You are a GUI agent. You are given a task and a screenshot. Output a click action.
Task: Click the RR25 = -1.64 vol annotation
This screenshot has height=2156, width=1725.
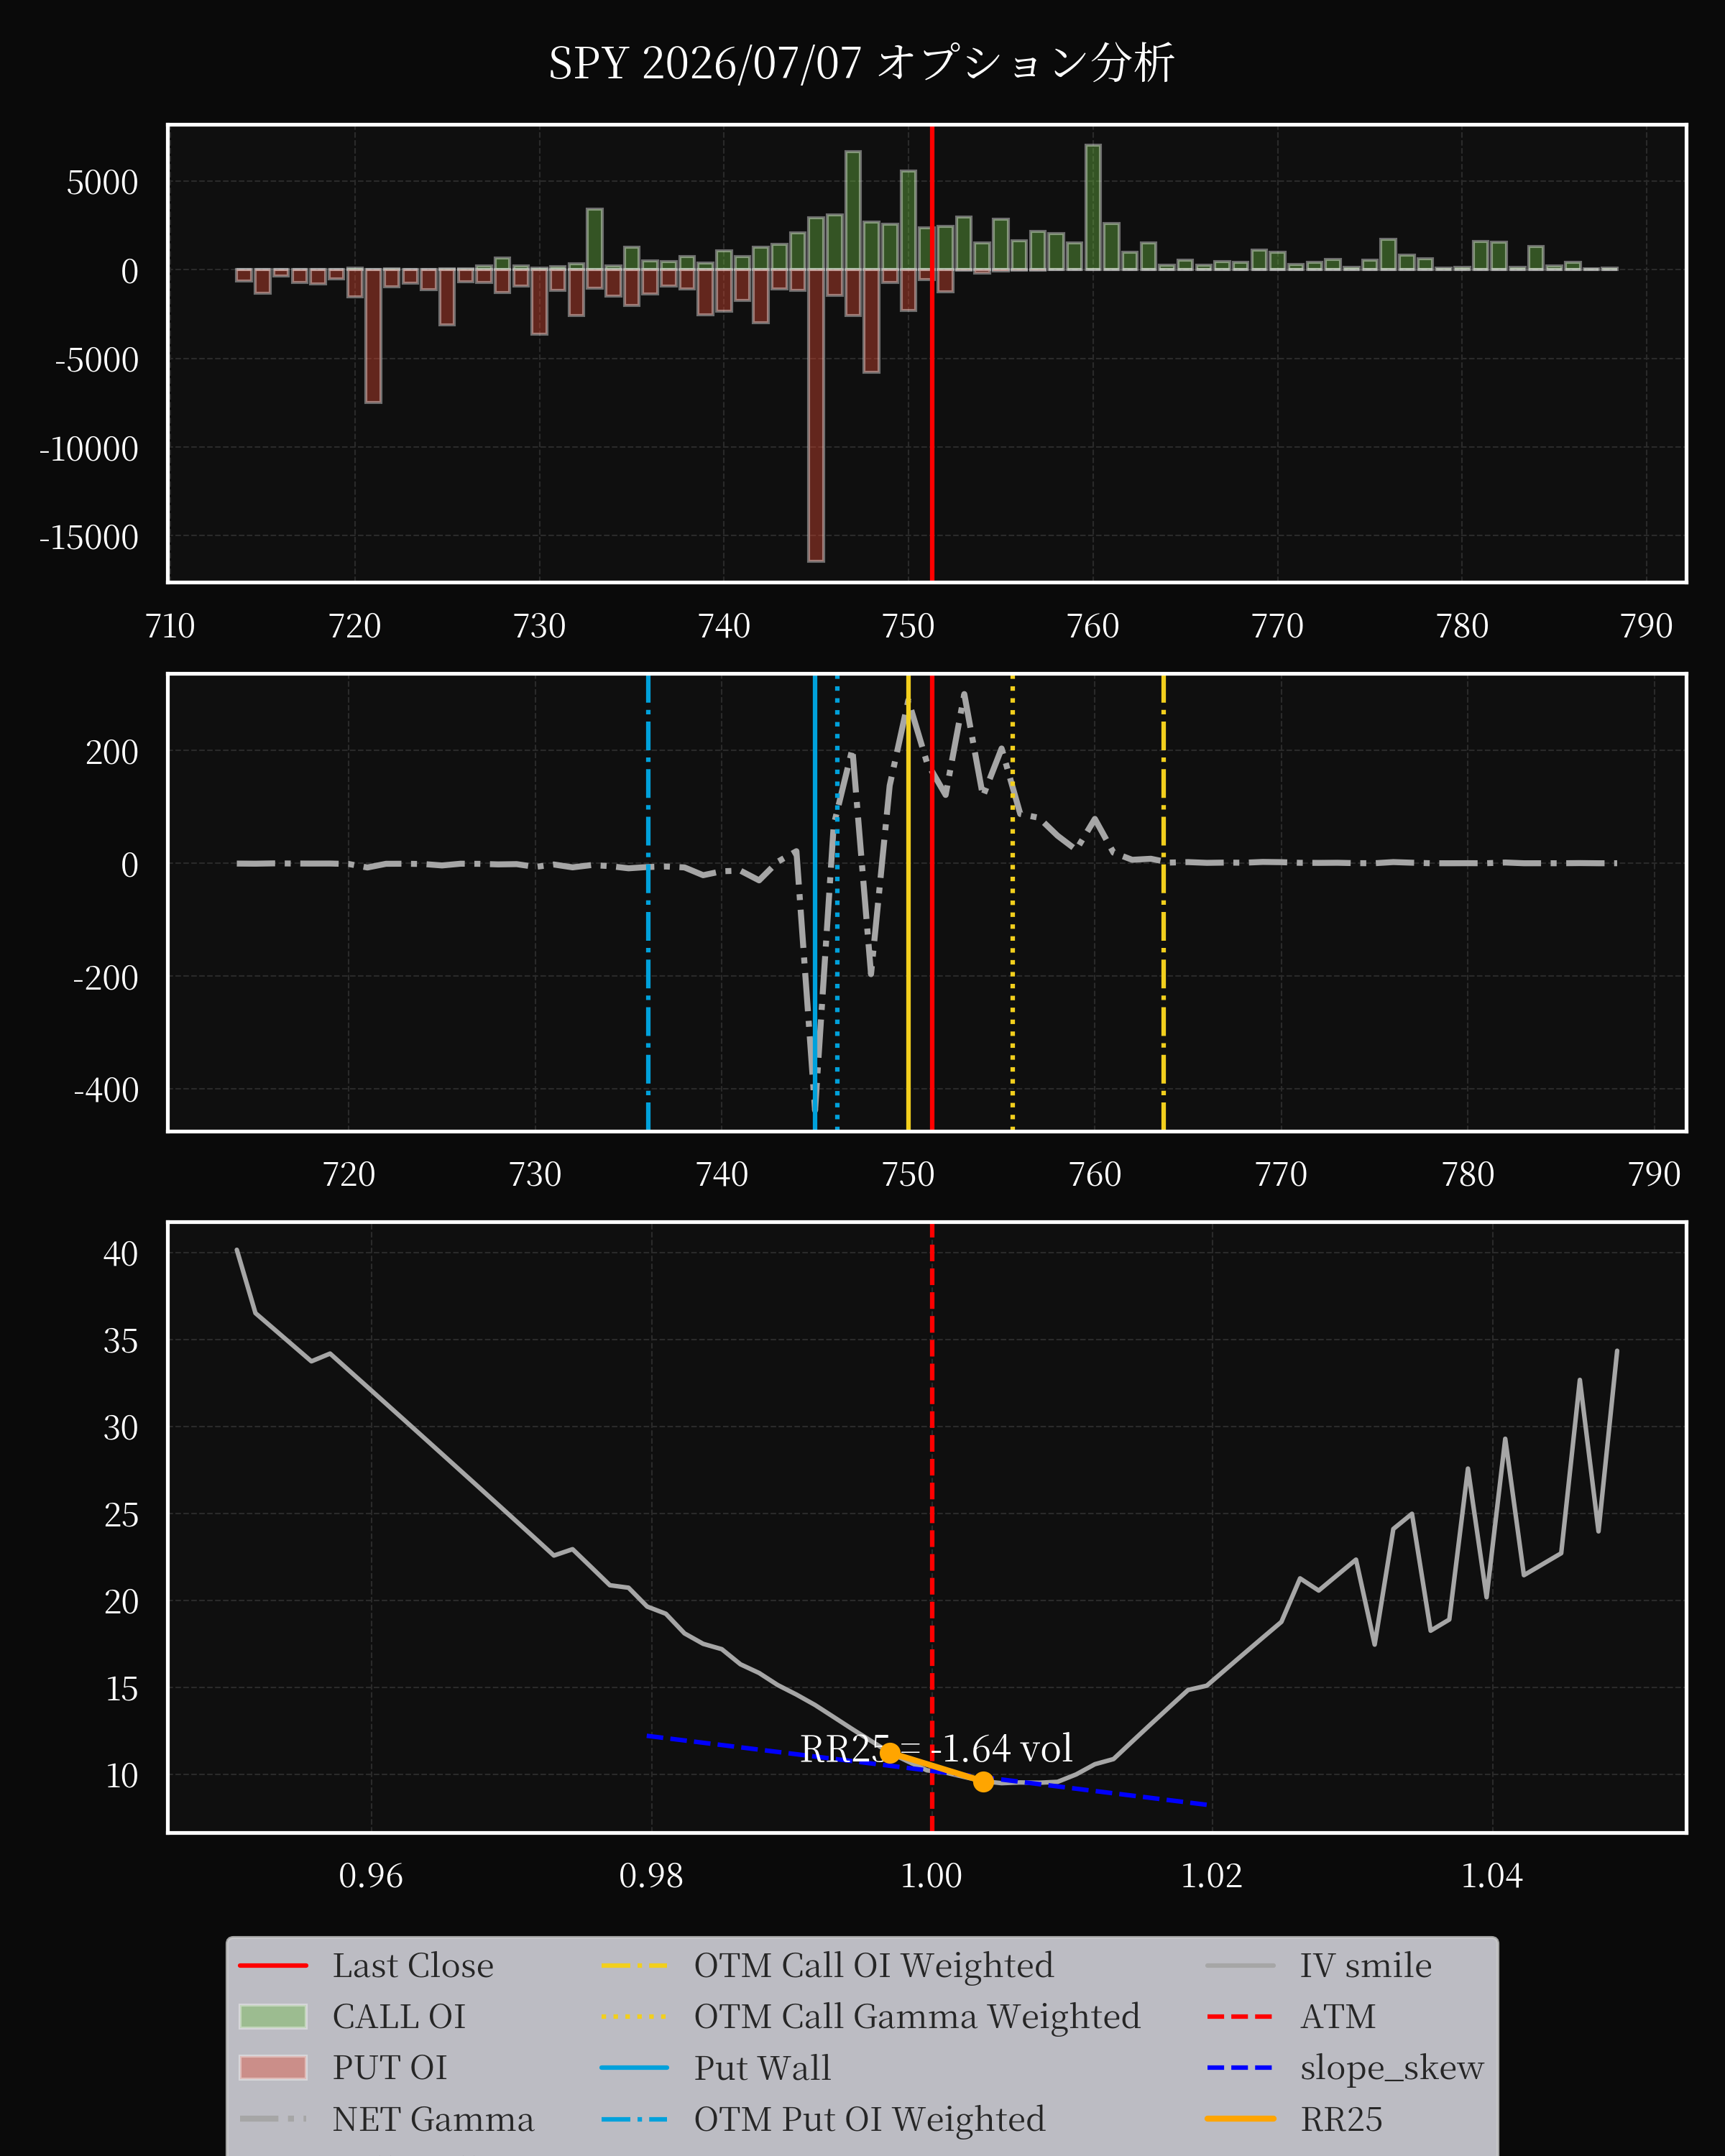936,1748
